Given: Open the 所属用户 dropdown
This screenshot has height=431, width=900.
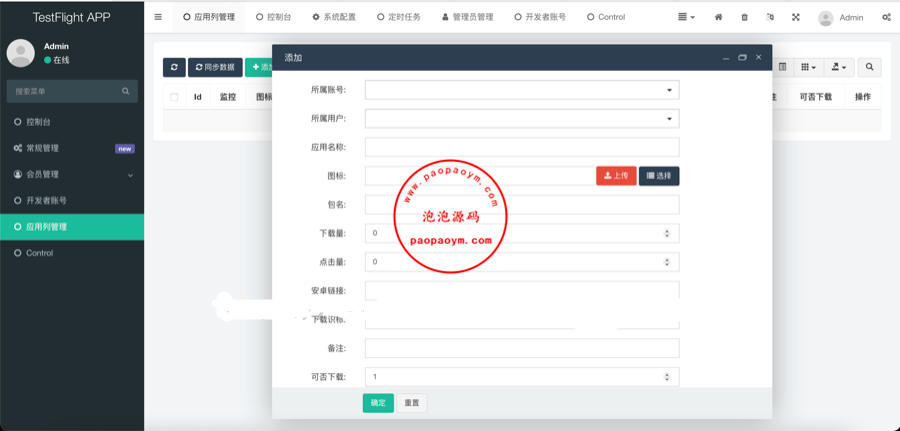Looking at the screenshot, I should point(521,119).
